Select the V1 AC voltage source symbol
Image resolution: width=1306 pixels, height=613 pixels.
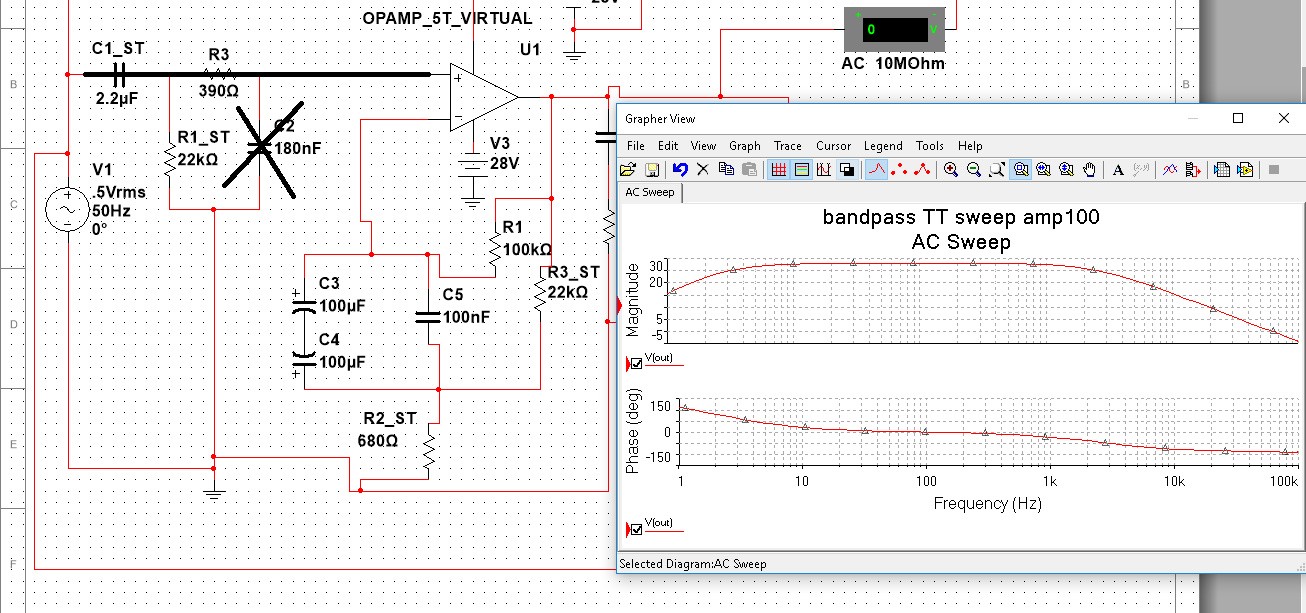coord(67,211)
